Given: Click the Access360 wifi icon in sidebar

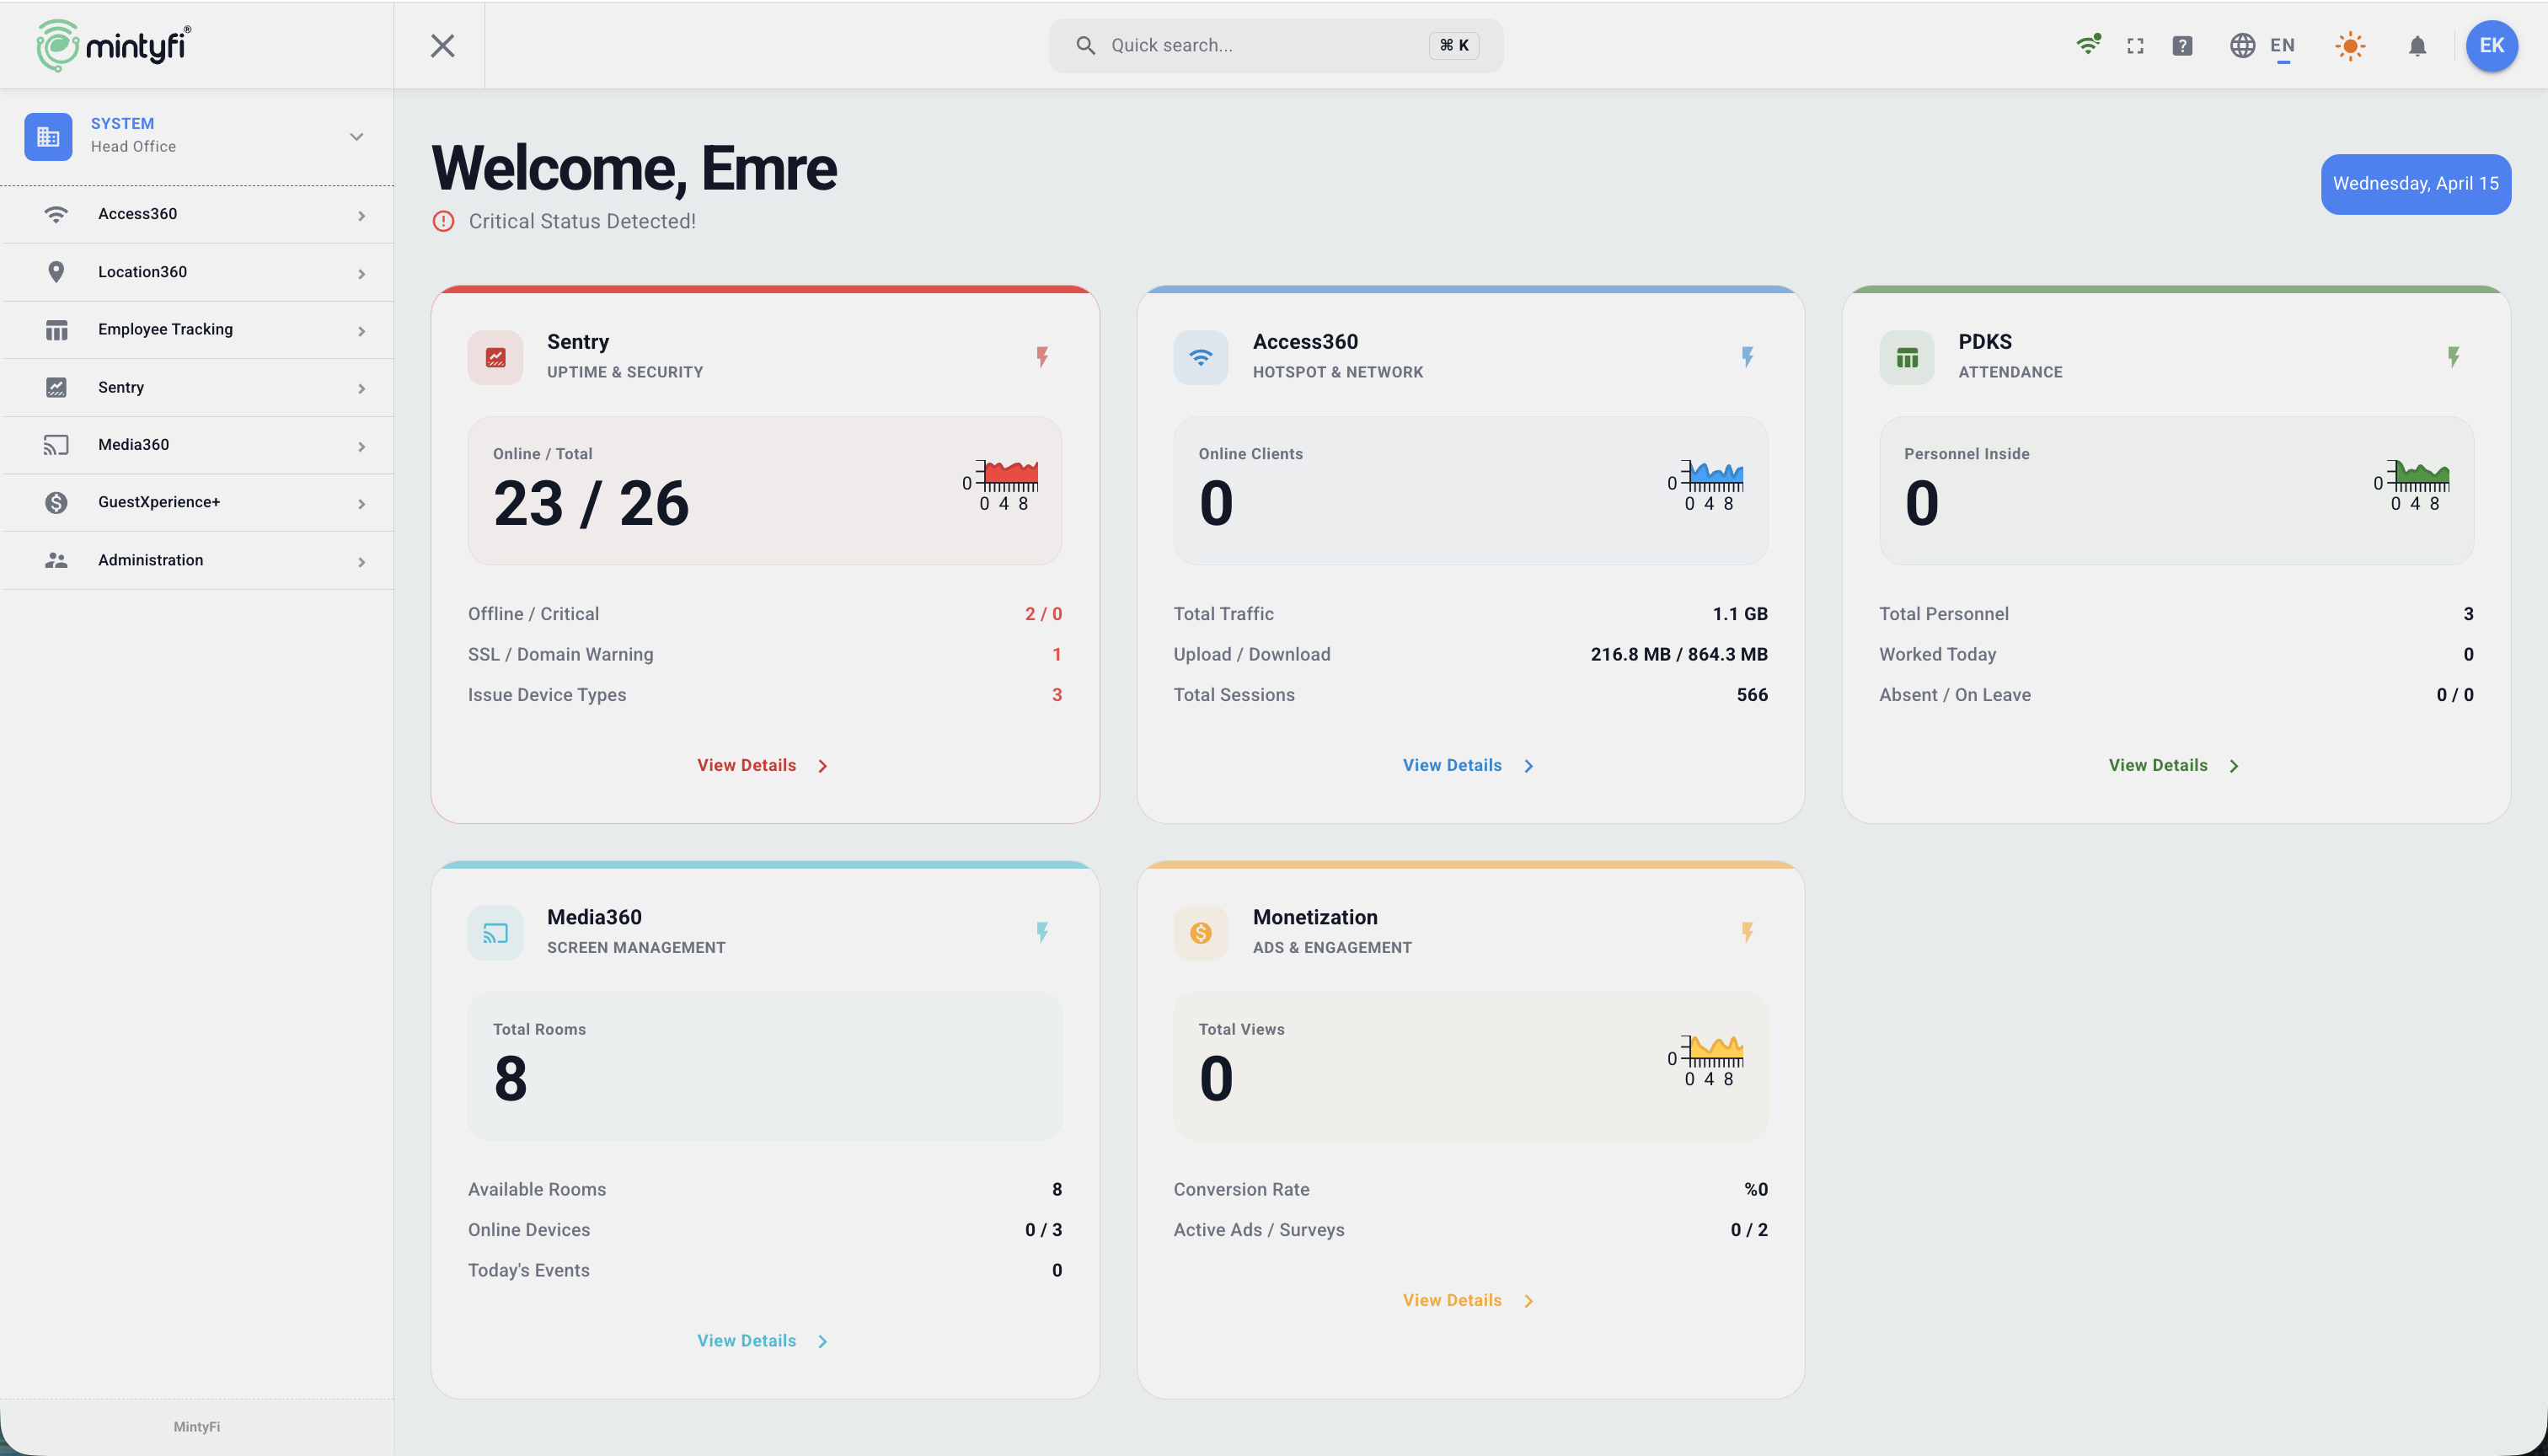Looking at the screenshot, I should pos(56,214).
